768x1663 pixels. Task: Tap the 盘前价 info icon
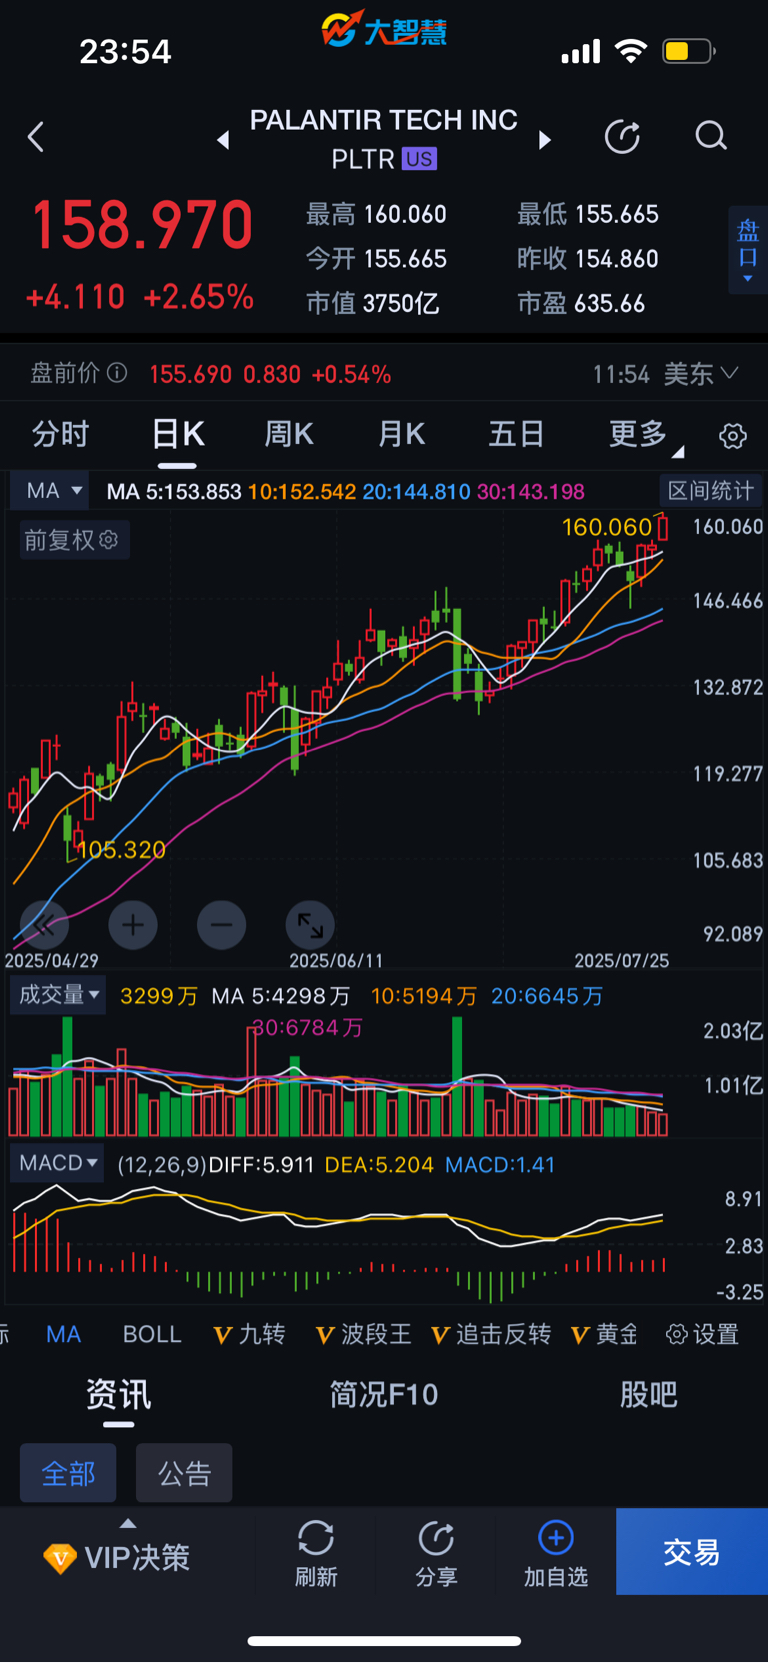tap(117, 373)
